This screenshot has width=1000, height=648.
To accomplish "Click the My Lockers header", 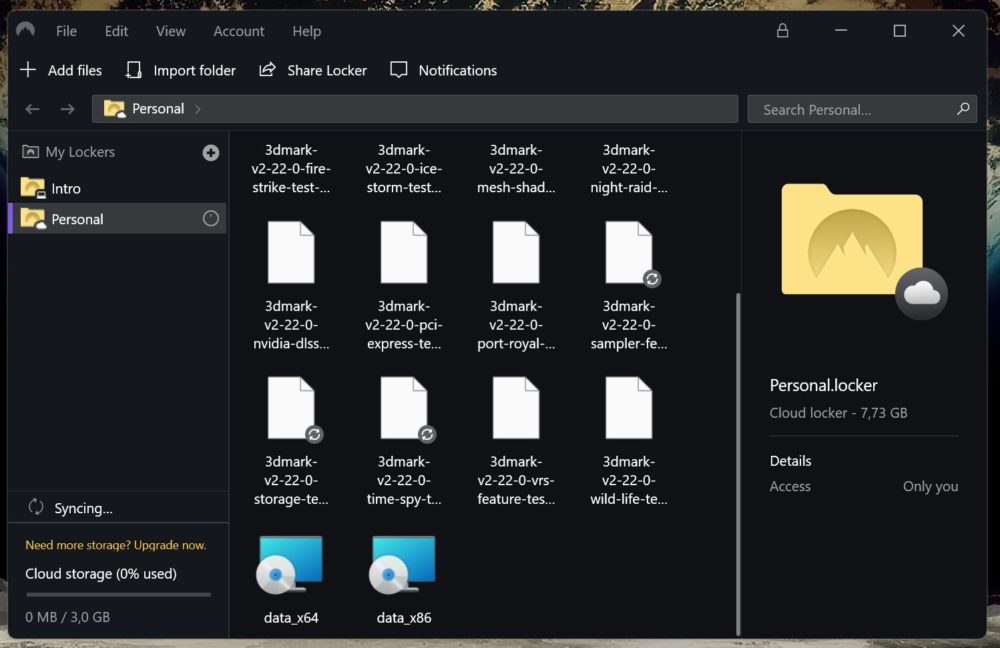I will tap(68, 152).
